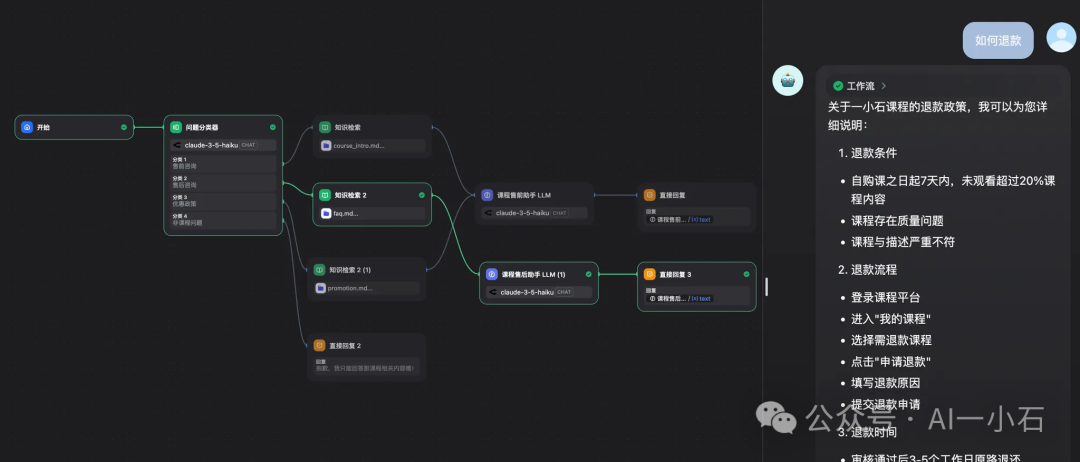Click claude-3-5-haiku in 课程售后助手 LLM (1)
Screen dimensions: 1080x462
point(527,292)
